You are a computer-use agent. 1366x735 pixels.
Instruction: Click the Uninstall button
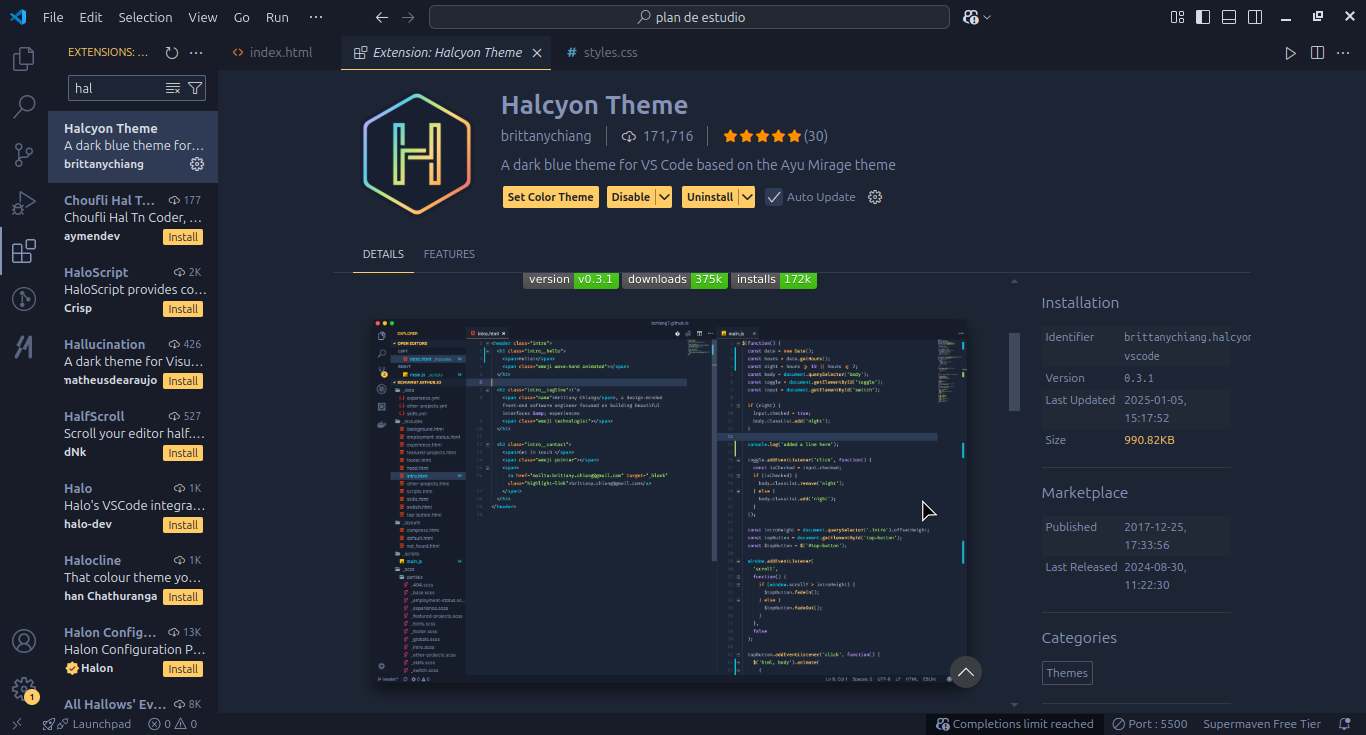(x=710, y=197)
